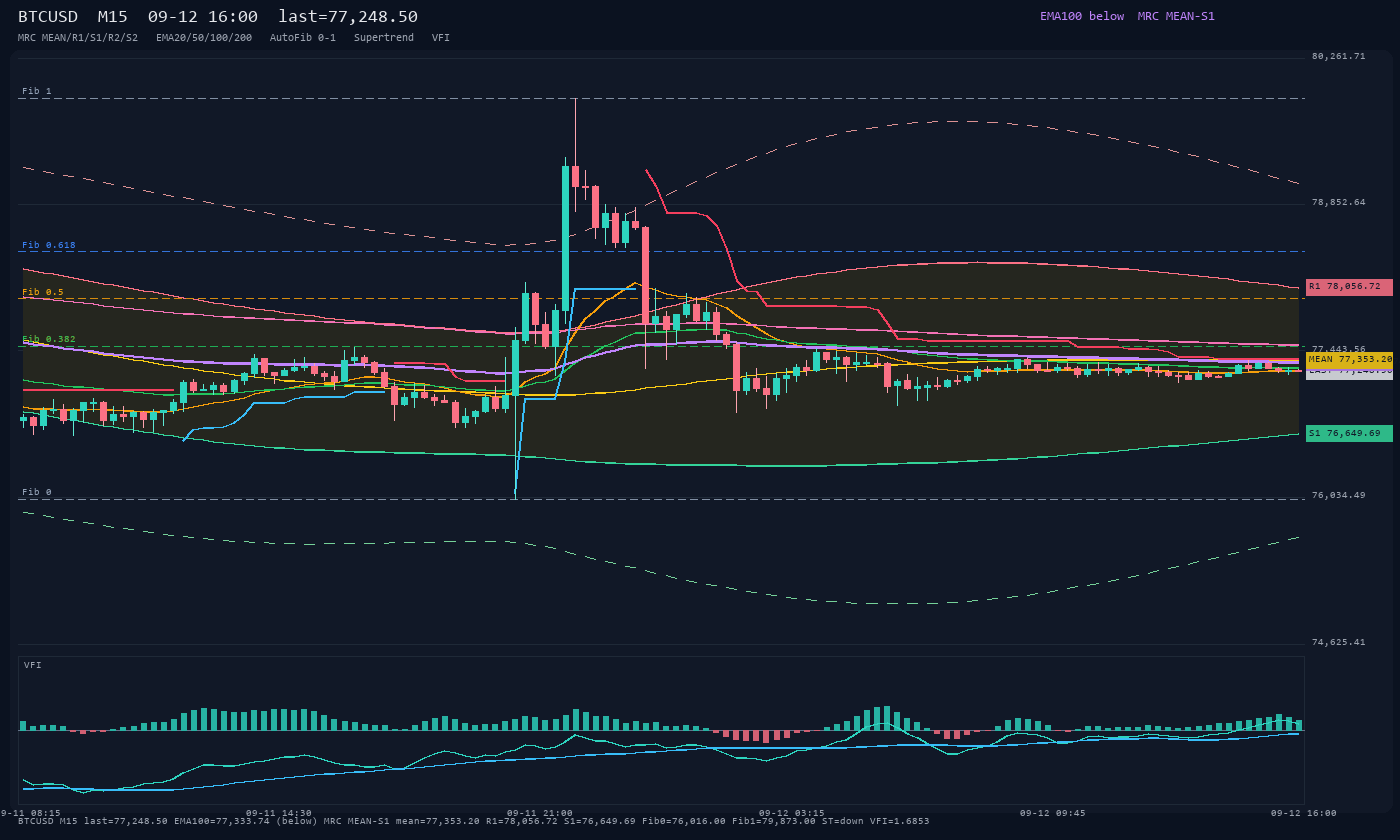Click the 78,852.64 price axis value
This screenshot has height=840, width=1400.
click(1338, 202)
